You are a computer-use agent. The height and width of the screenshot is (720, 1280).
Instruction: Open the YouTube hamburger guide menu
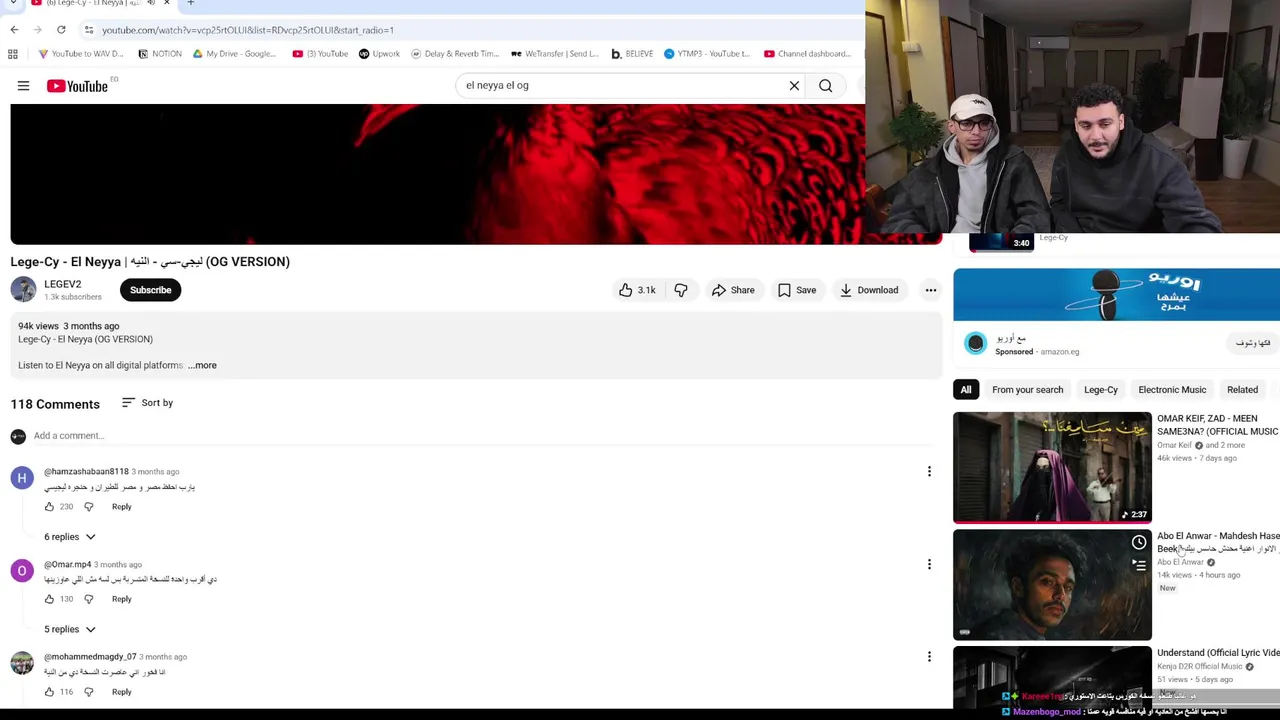[x=23, y=86]
